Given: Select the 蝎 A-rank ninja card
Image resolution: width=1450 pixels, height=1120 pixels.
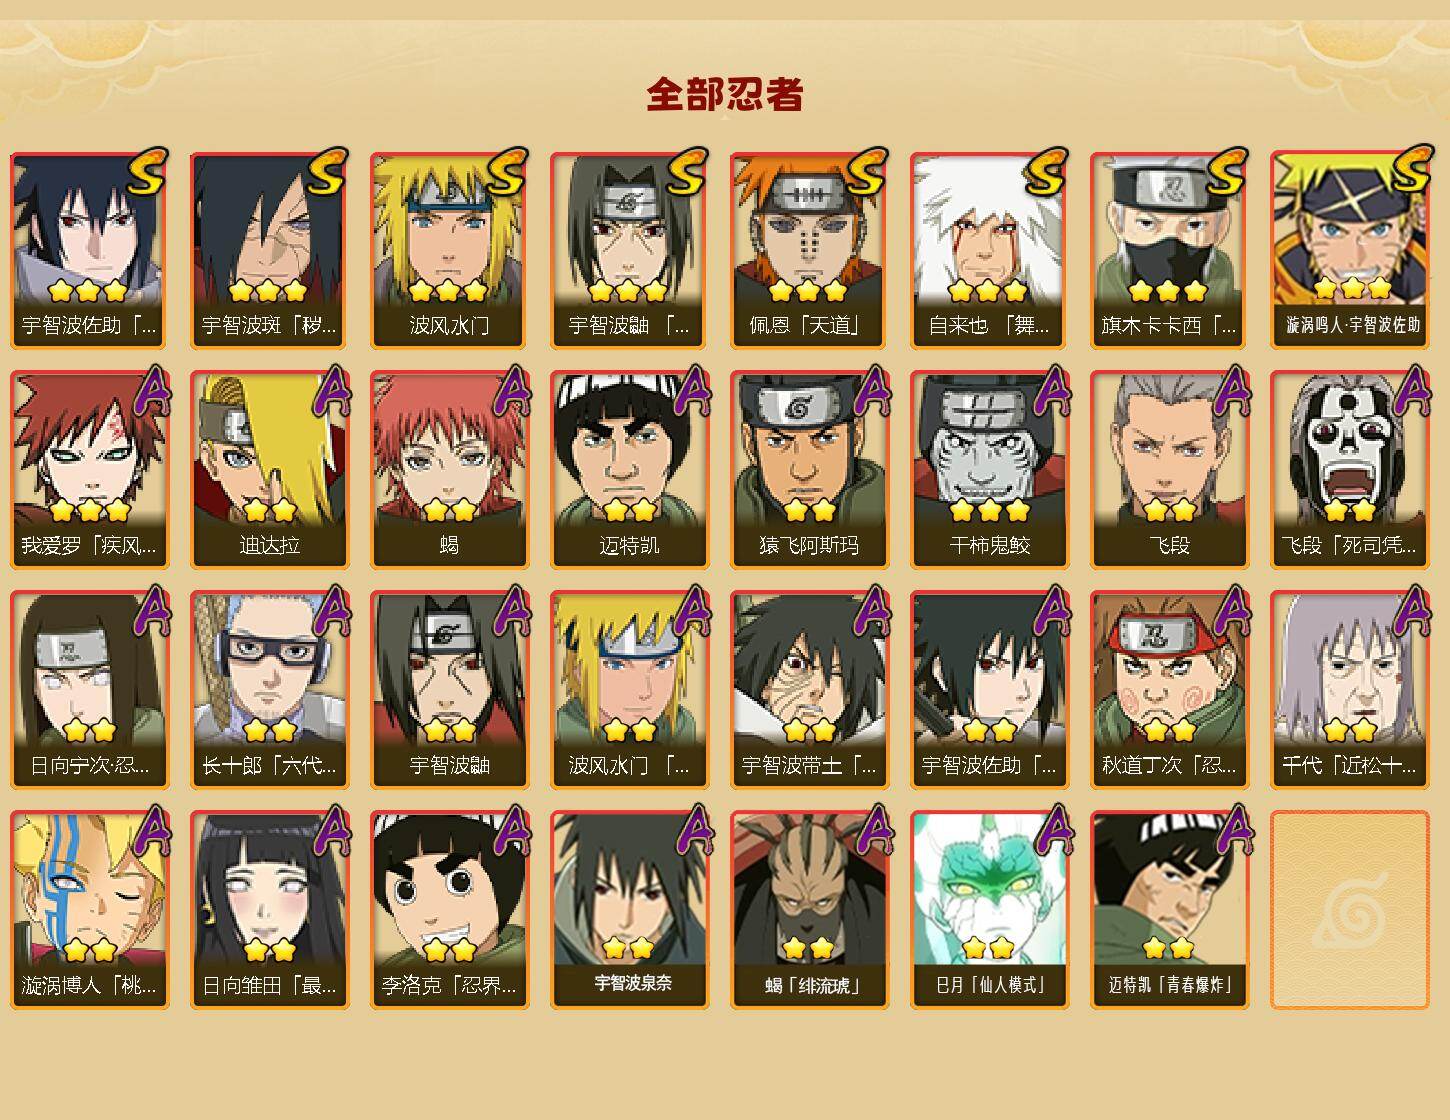Looking at the screenshot, I should [x=449, y=470].
